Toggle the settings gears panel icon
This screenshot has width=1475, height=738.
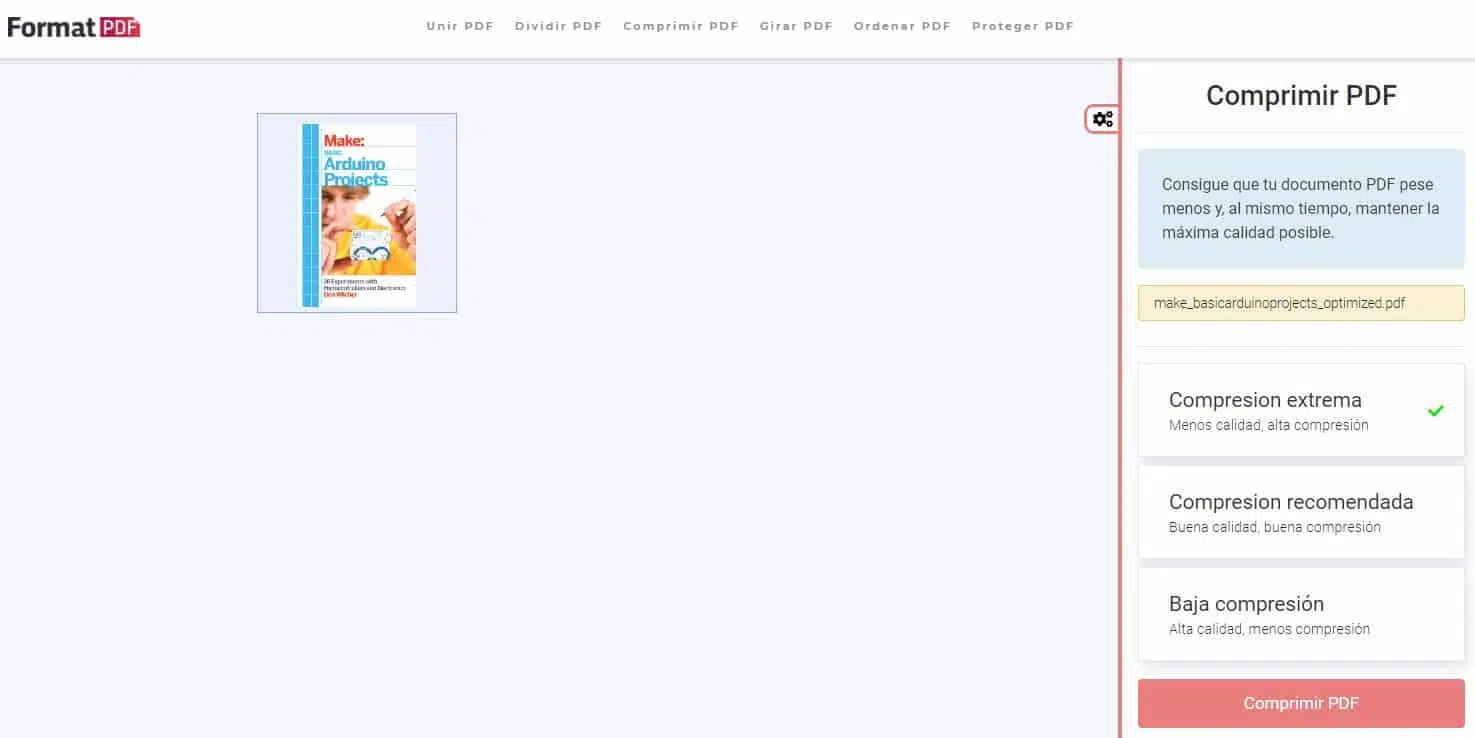coord(1102,119)
